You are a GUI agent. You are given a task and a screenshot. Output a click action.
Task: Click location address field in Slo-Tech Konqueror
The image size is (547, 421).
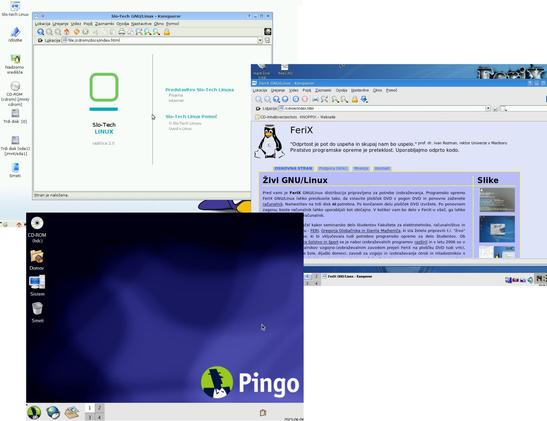pyautogui.click(x=160, y=40)
